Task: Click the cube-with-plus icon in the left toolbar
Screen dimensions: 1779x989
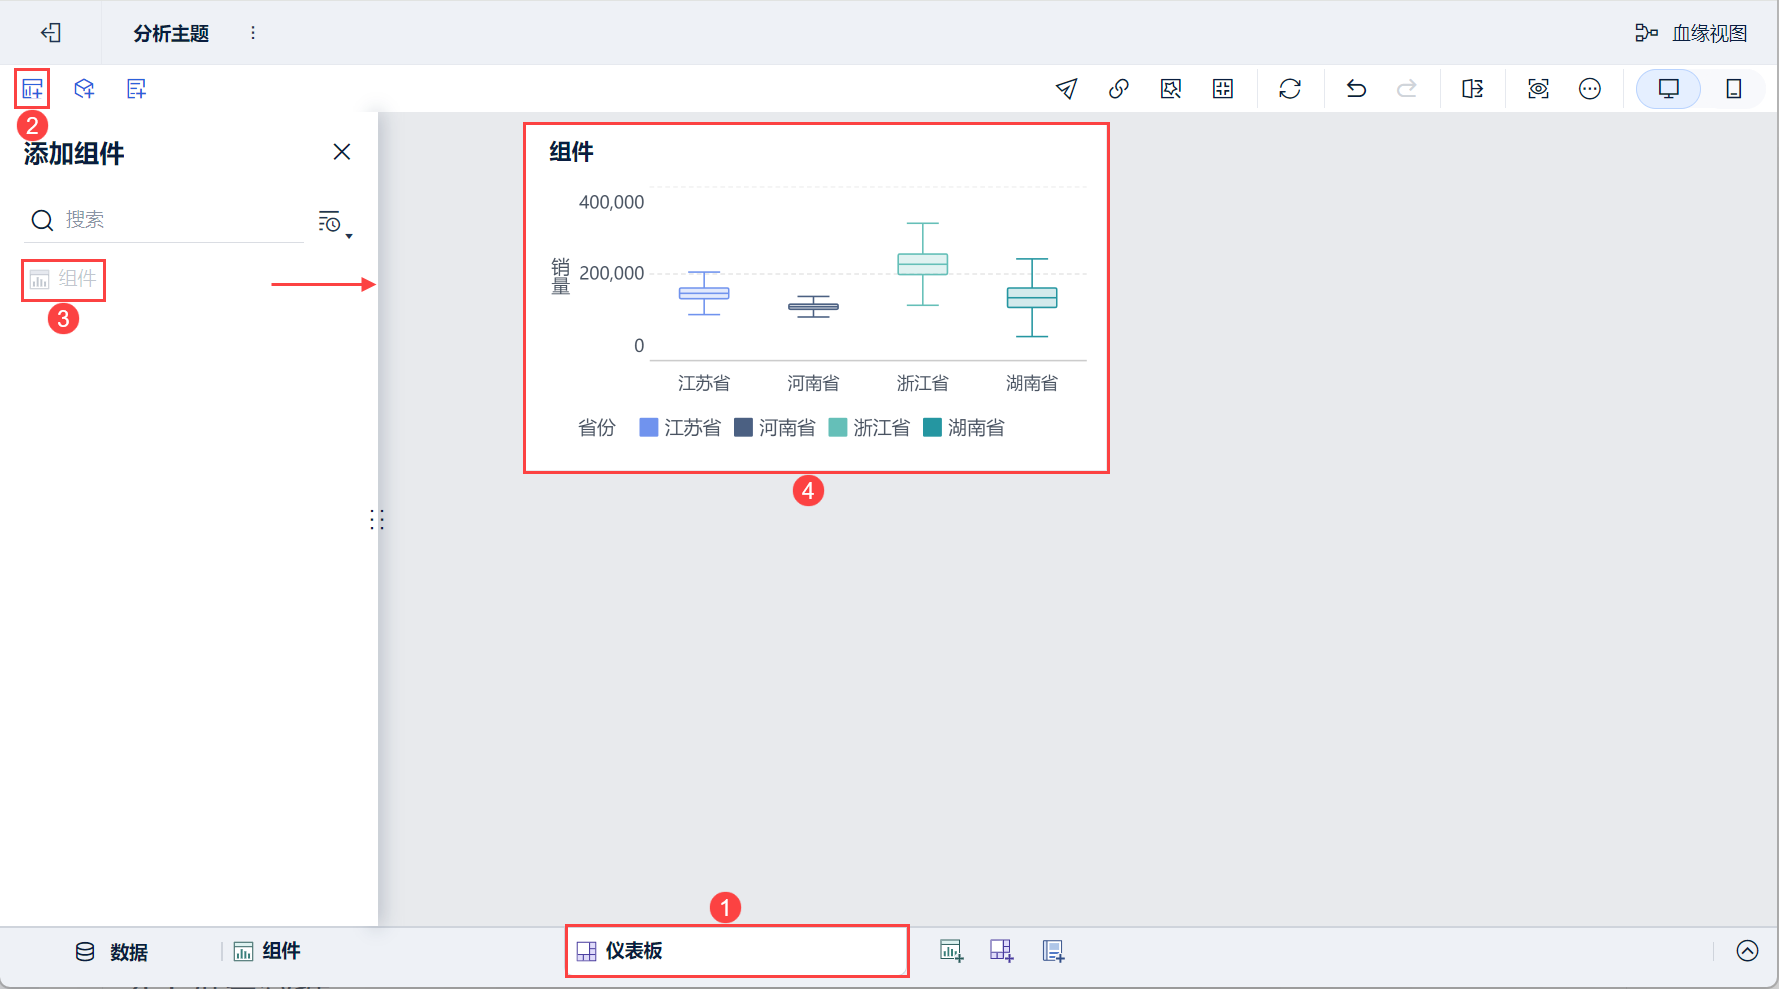Action: (x=84, y=89)
